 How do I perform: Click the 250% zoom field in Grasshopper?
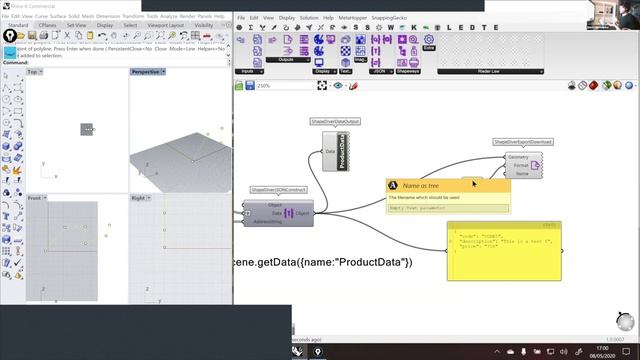(284, 86)
